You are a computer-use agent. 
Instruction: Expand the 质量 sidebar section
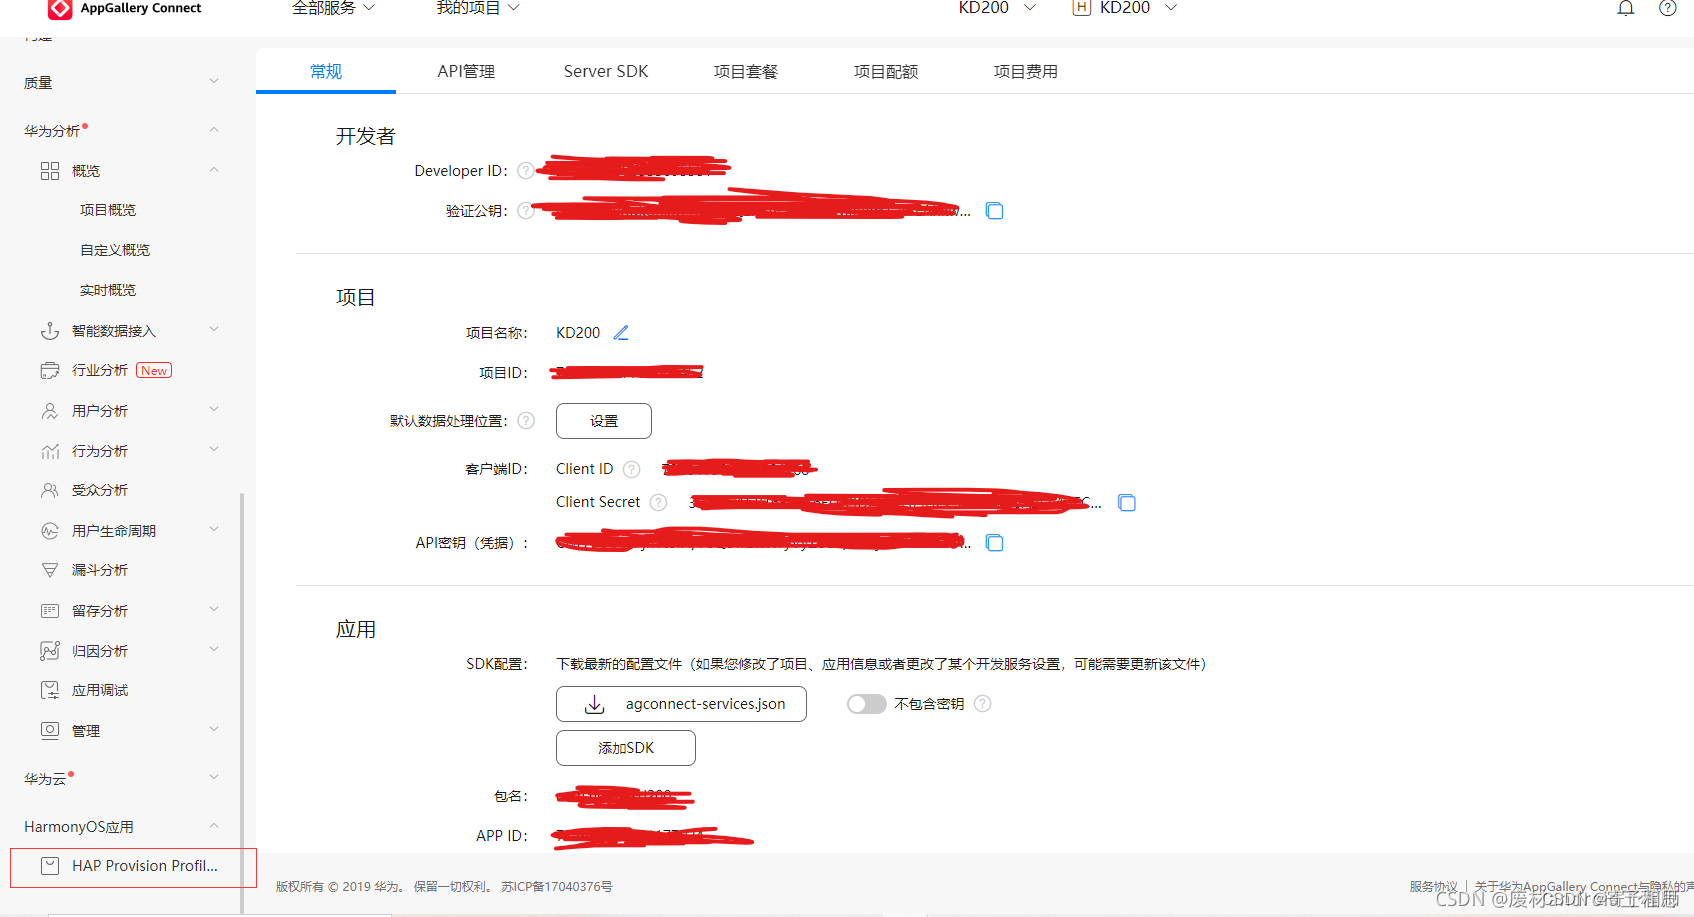[x=213, y=82]
